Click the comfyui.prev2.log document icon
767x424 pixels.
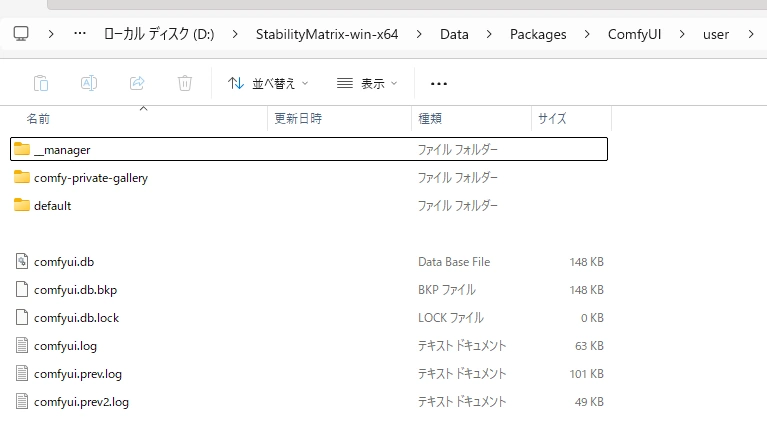click(22, 401)
